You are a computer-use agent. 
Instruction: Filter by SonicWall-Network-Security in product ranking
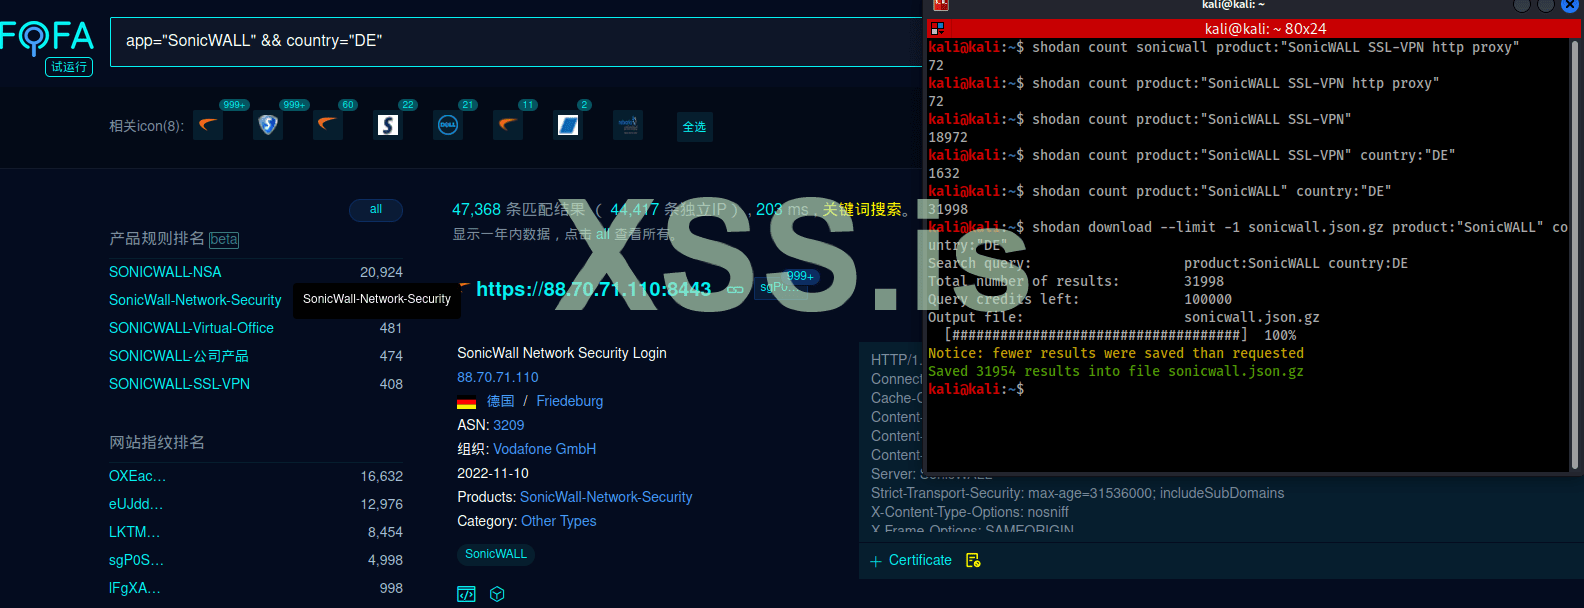click(x=195, y=300)
